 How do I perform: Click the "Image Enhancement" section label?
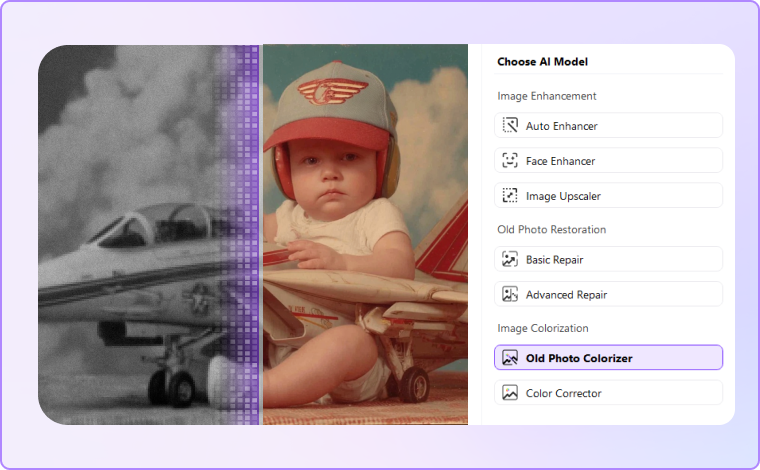coord(547,96)
